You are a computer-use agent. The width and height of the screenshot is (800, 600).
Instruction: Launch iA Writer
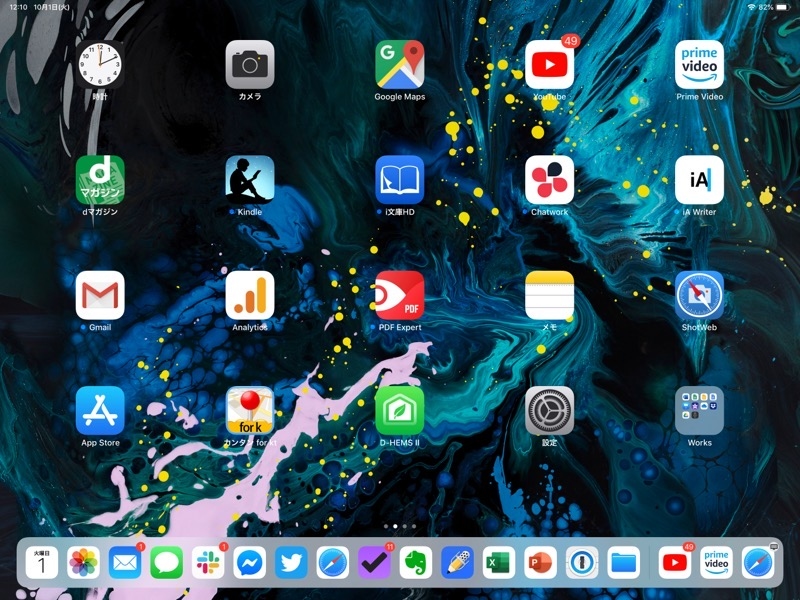tap(699, 180)
